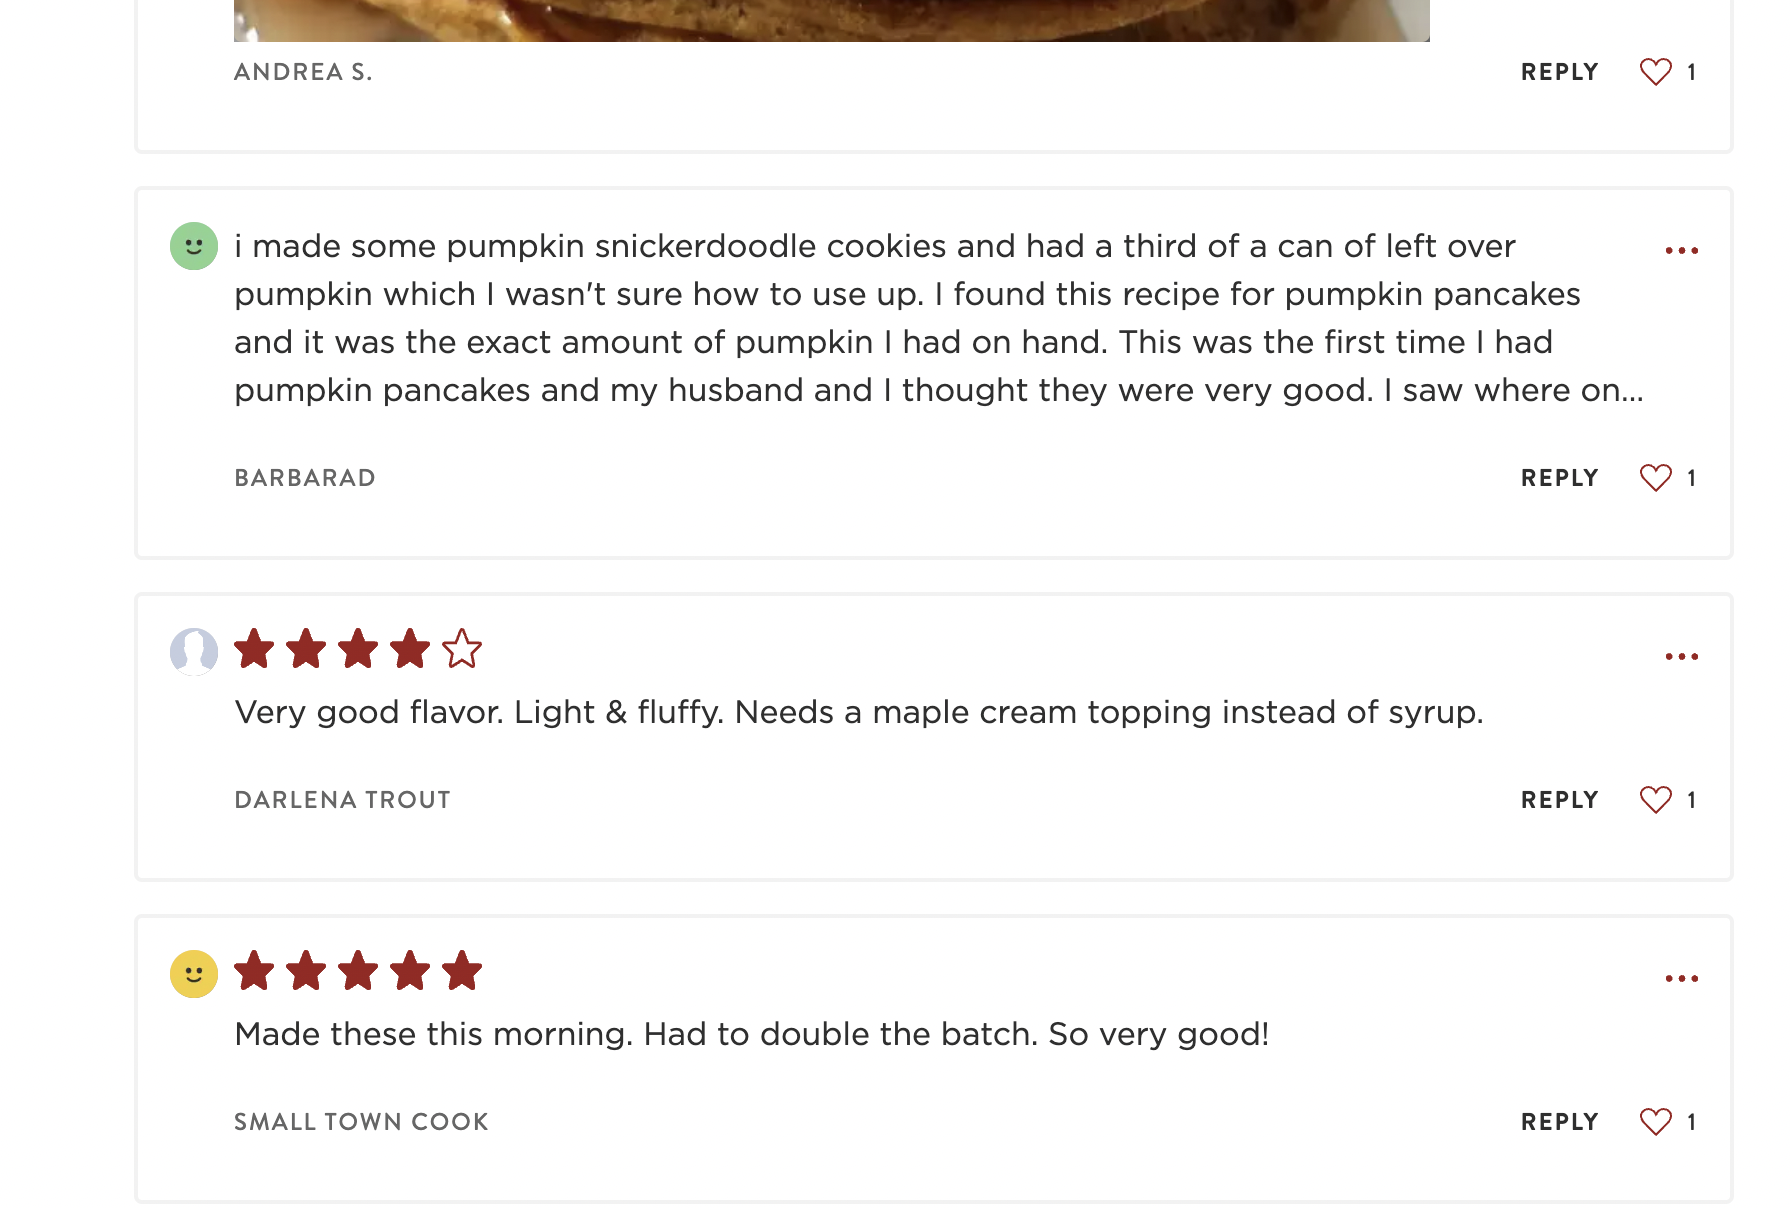This screenshot has width=1790, height=1208.
Task: Open SMALL TOWN COOK profile name
Action: click(x=361, y=1122)
